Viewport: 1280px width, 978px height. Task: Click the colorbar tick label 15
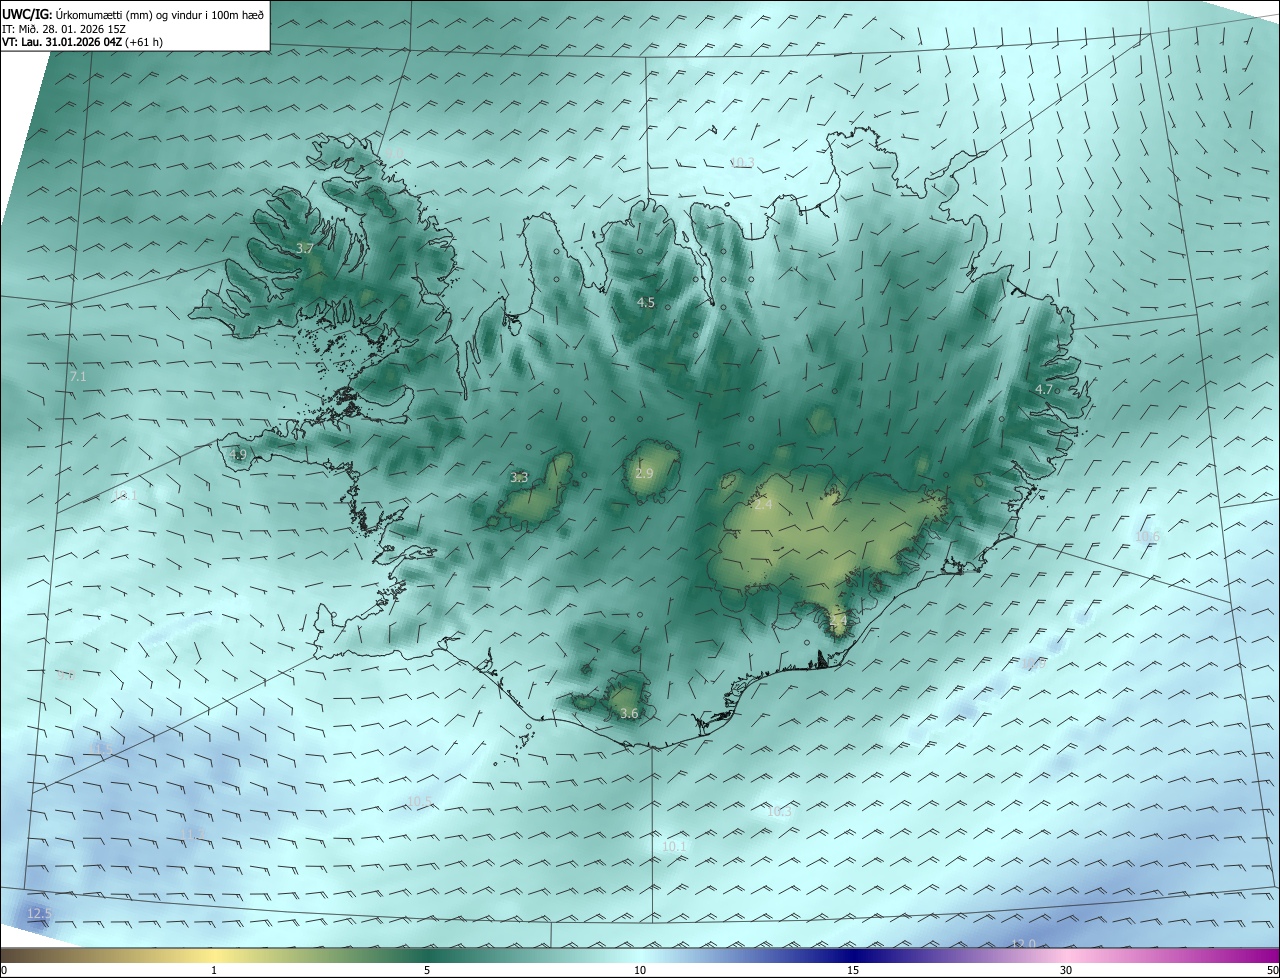tap(853, 971)
